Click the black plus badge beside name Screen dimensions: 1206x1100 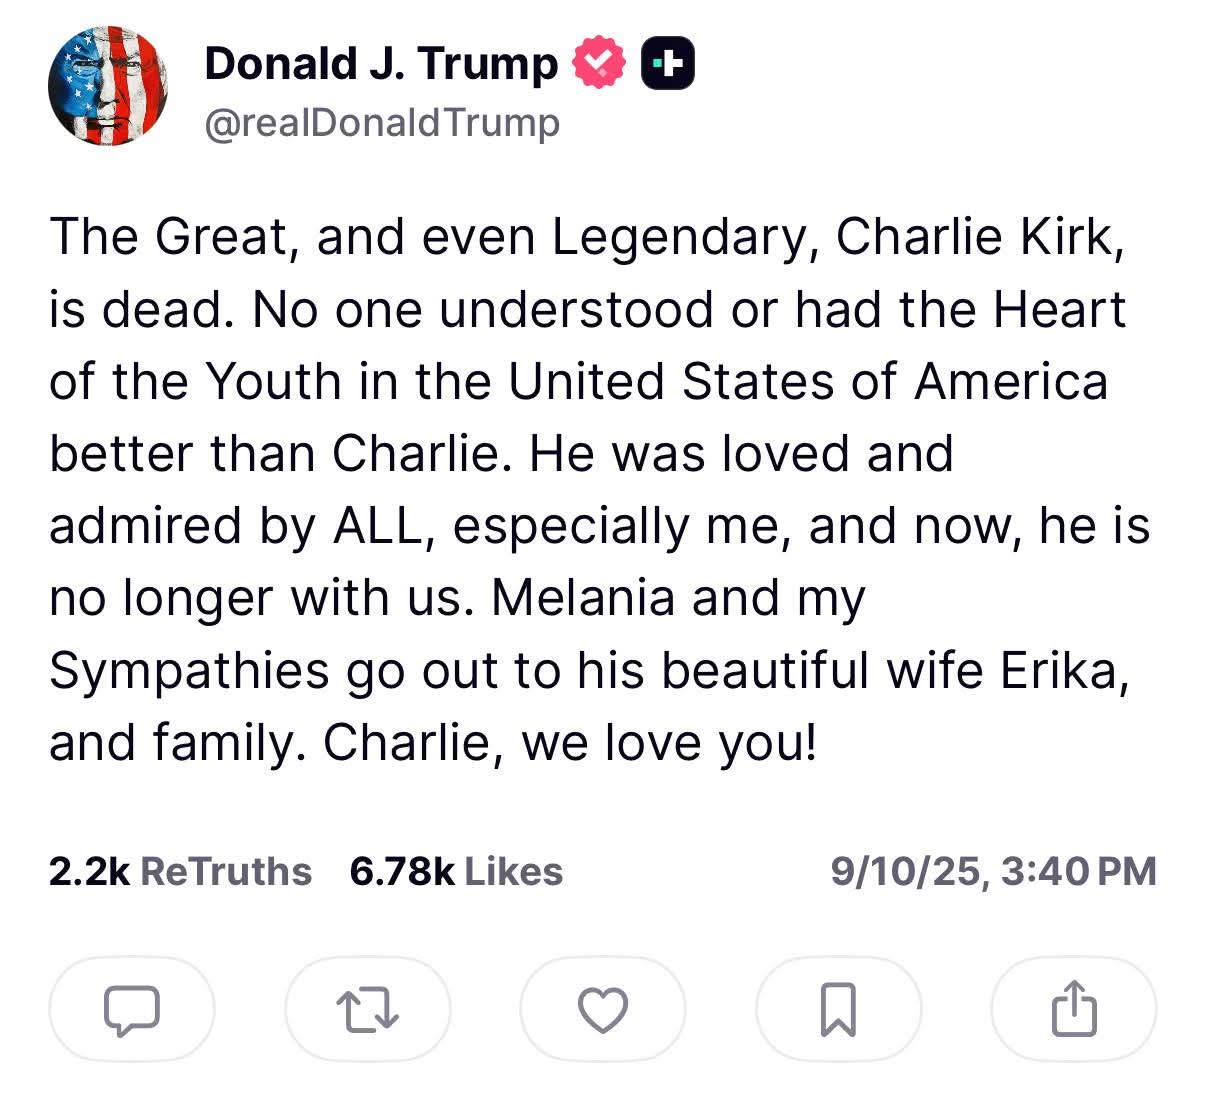click(667, 64)
